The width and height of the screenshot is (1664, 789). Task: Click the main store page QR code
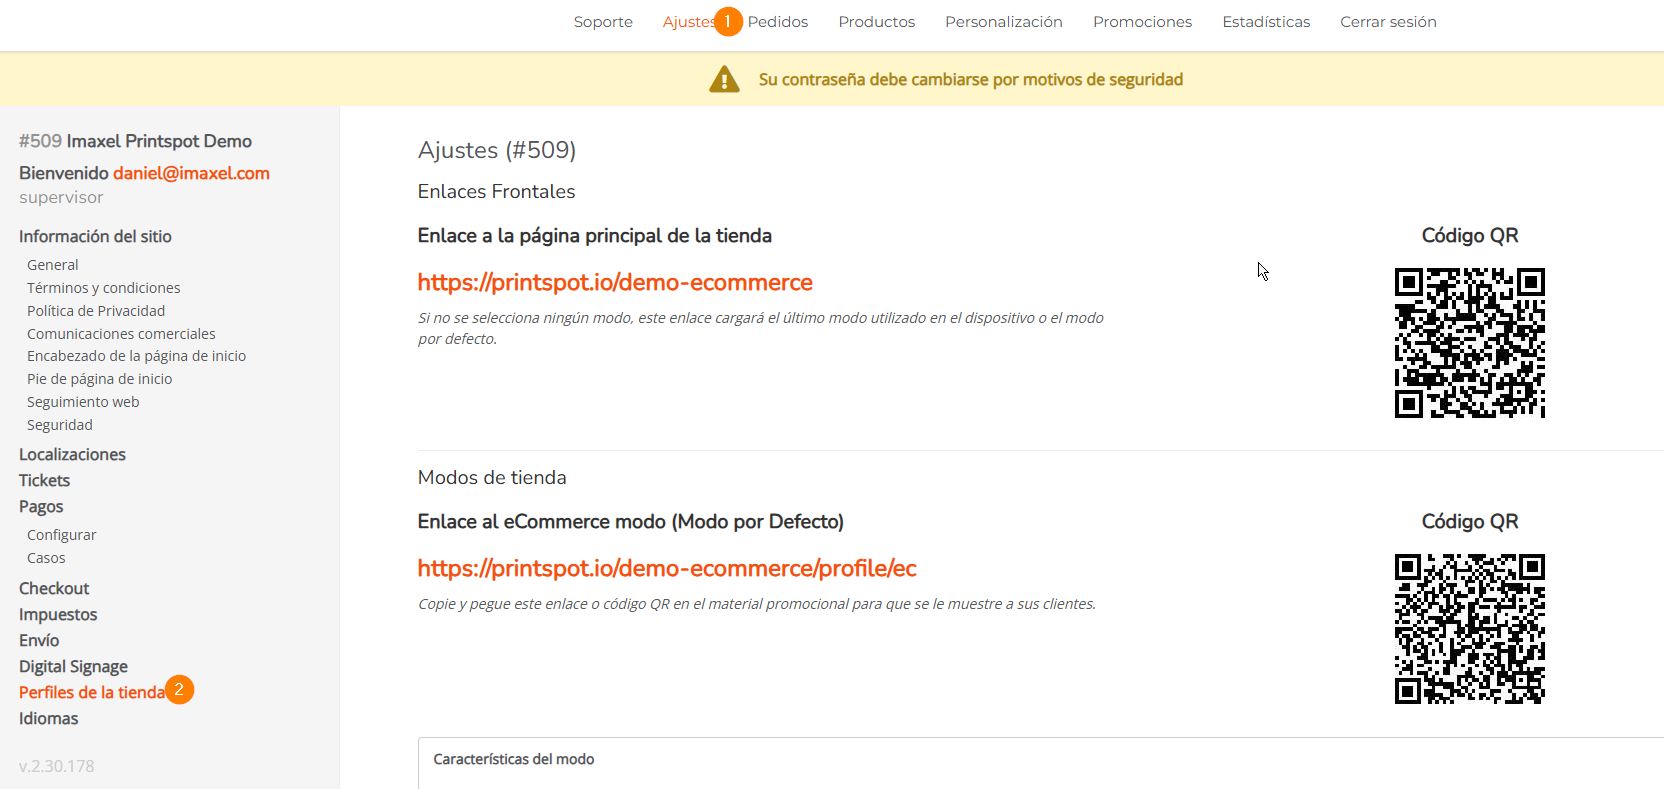pos(1469,343)
